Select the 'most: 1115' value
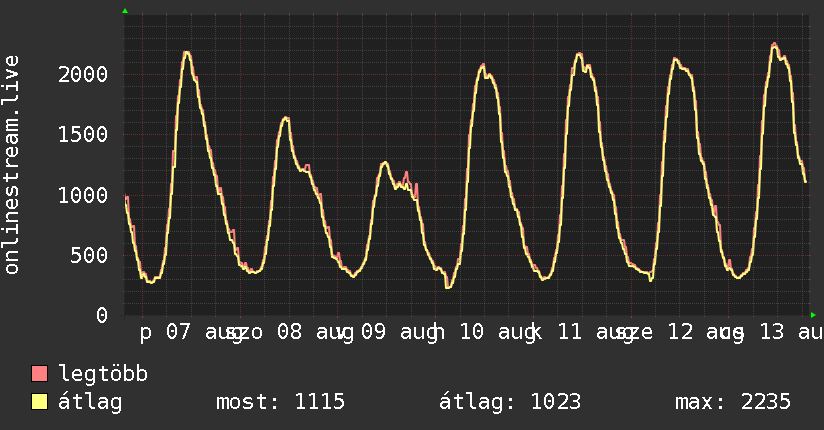824x430 pixels. pyautogui.click(x=280, y=402)
